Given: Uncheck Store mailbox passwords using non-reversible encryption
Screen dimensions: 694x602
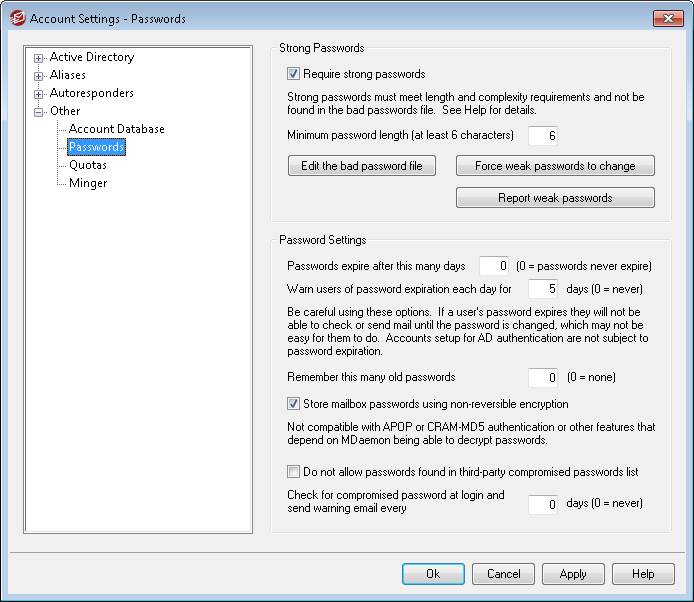Looking at the screenshot, I should coord(293,403).
